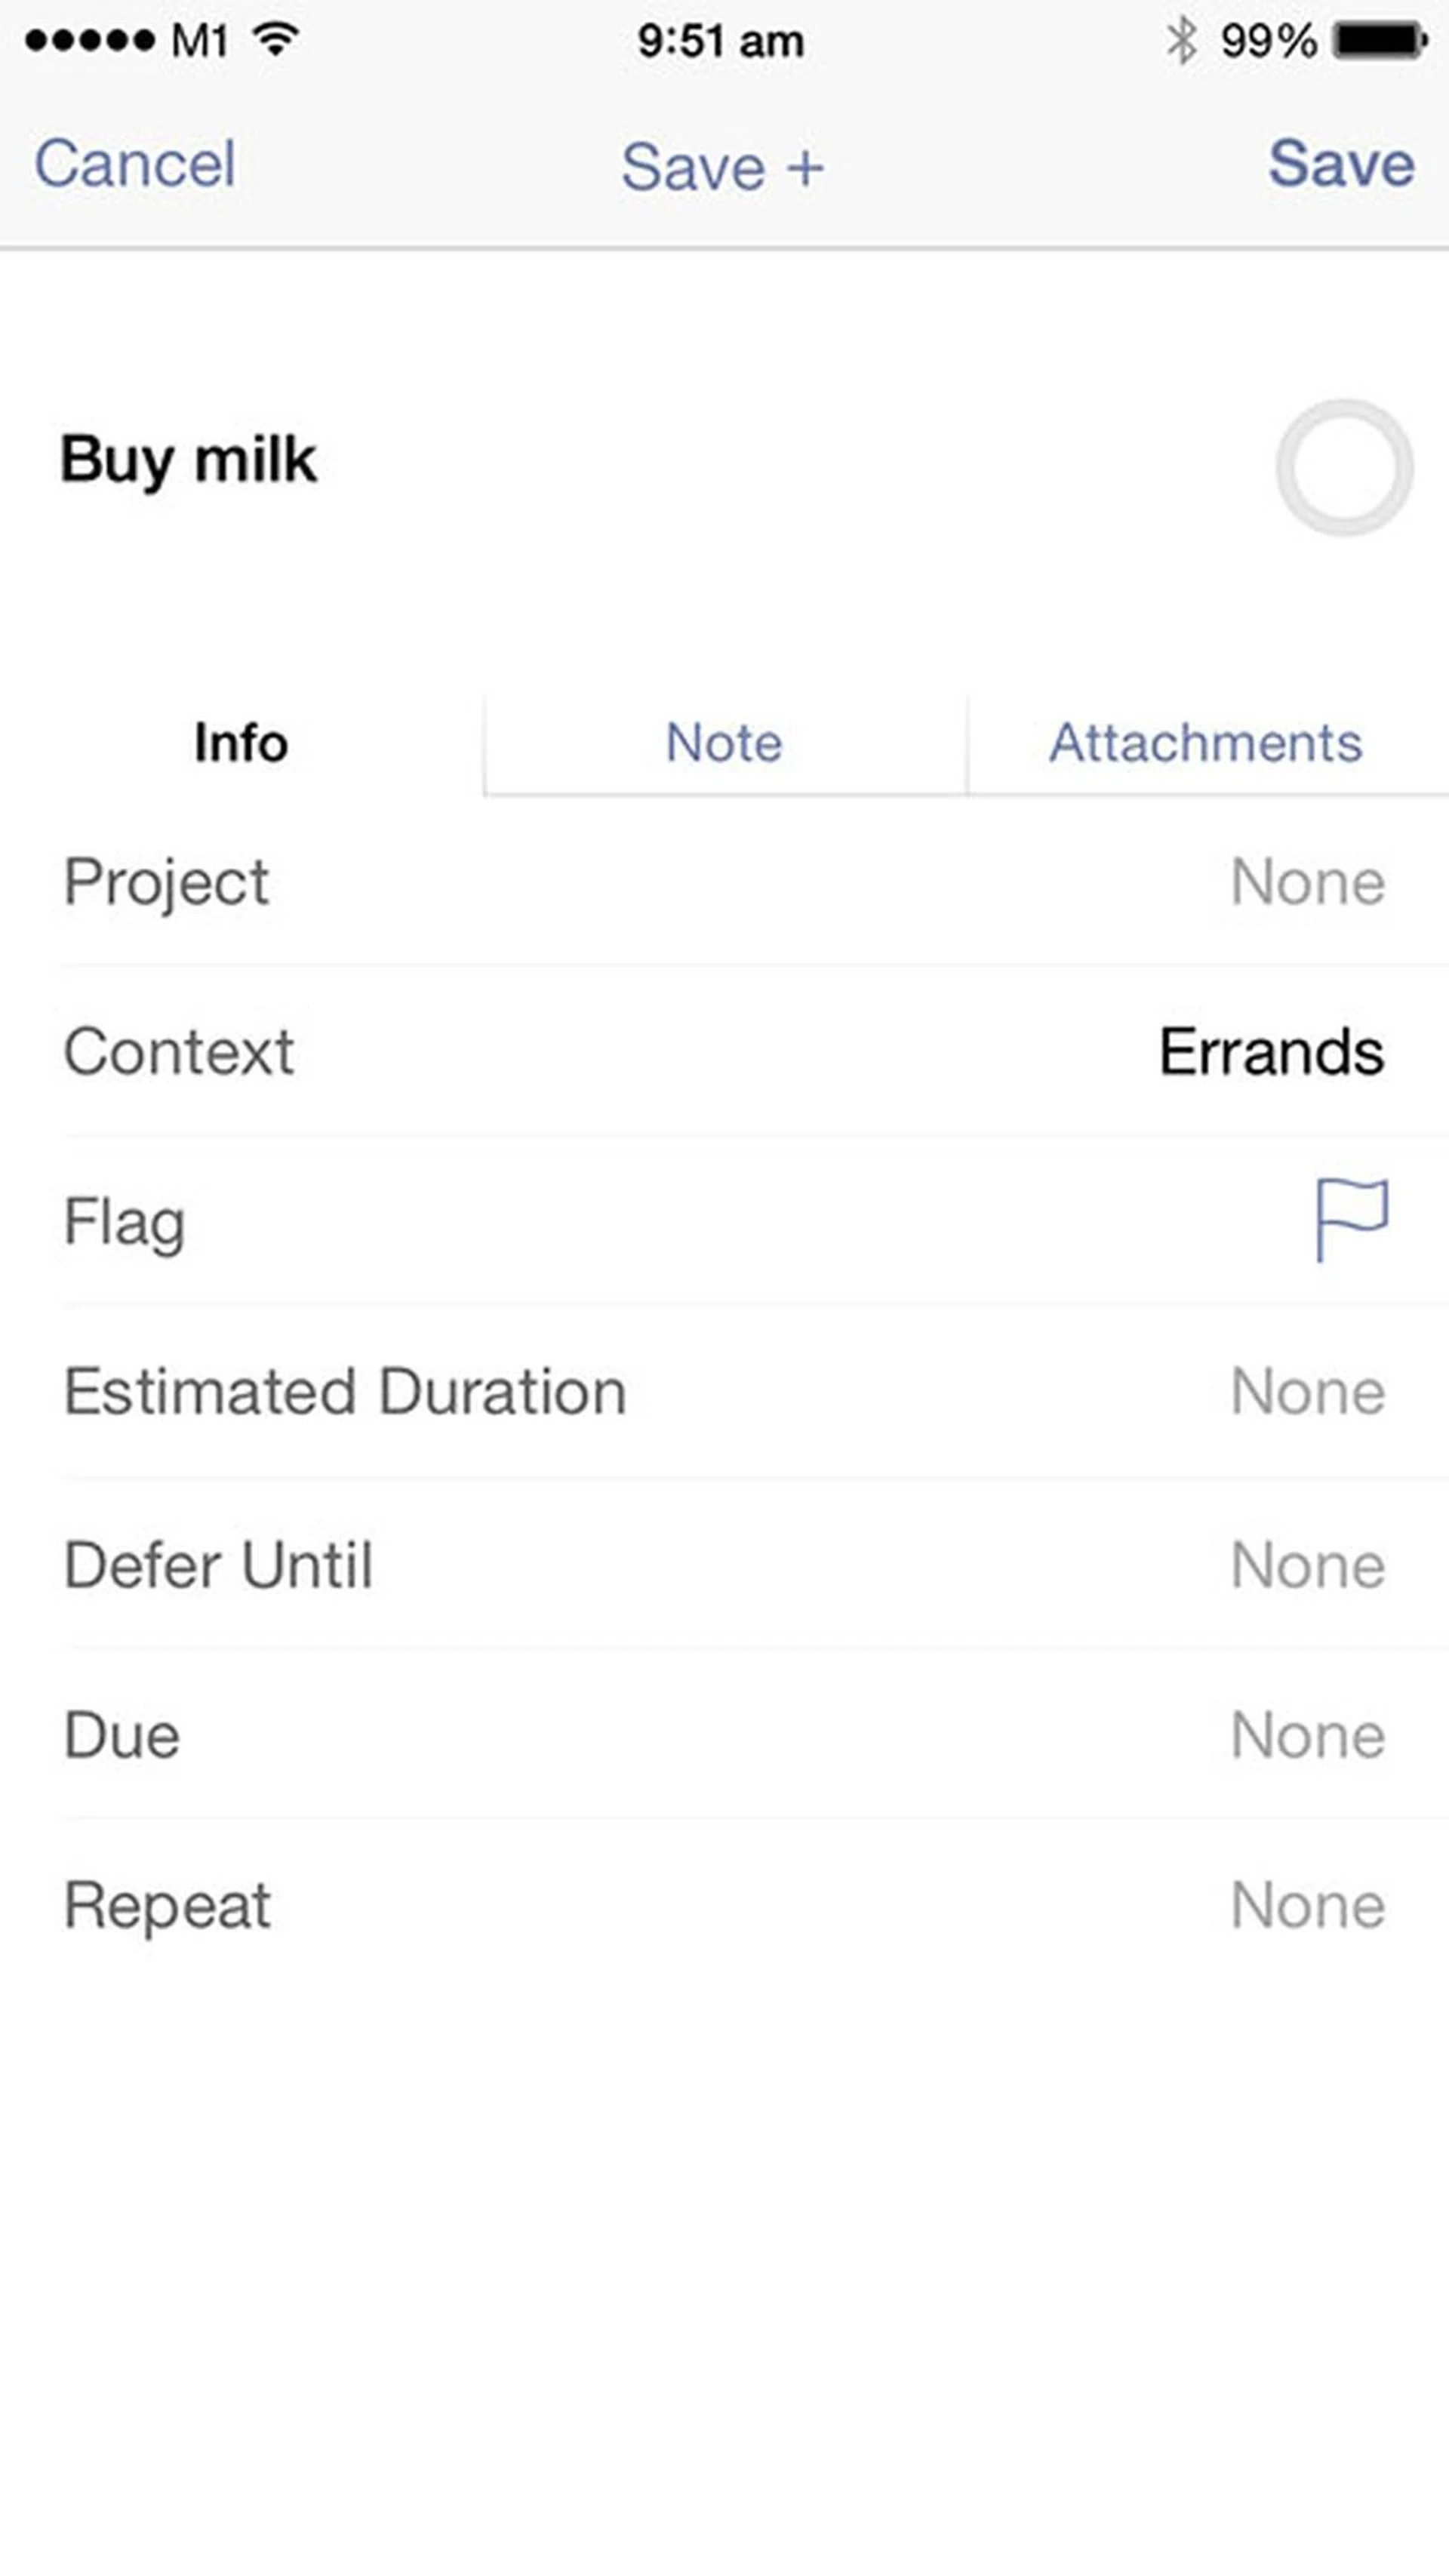Tap the battery icon in status bar
Image resolution: width=1449 pixels, height=2576 pixels.
[1380, 41]
